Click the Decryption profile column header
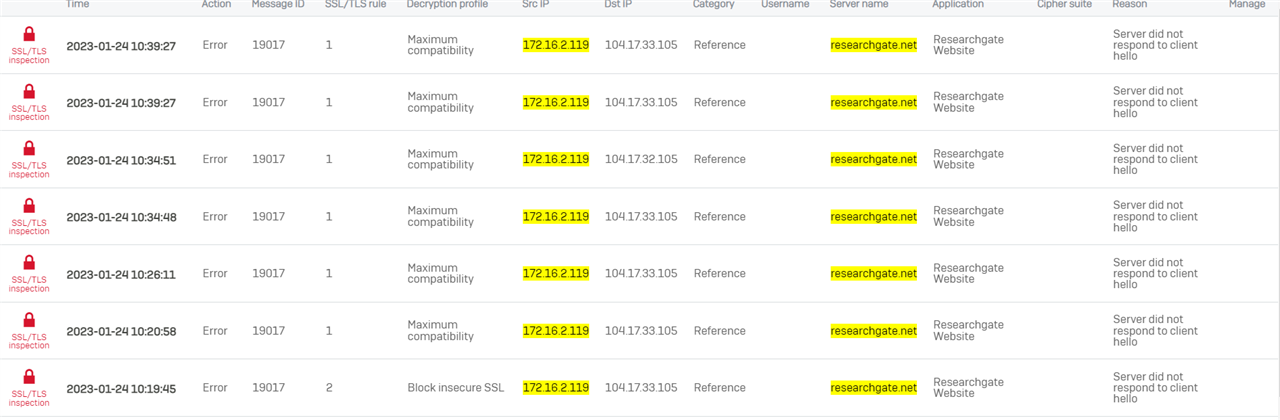 [x=447, y=5]
